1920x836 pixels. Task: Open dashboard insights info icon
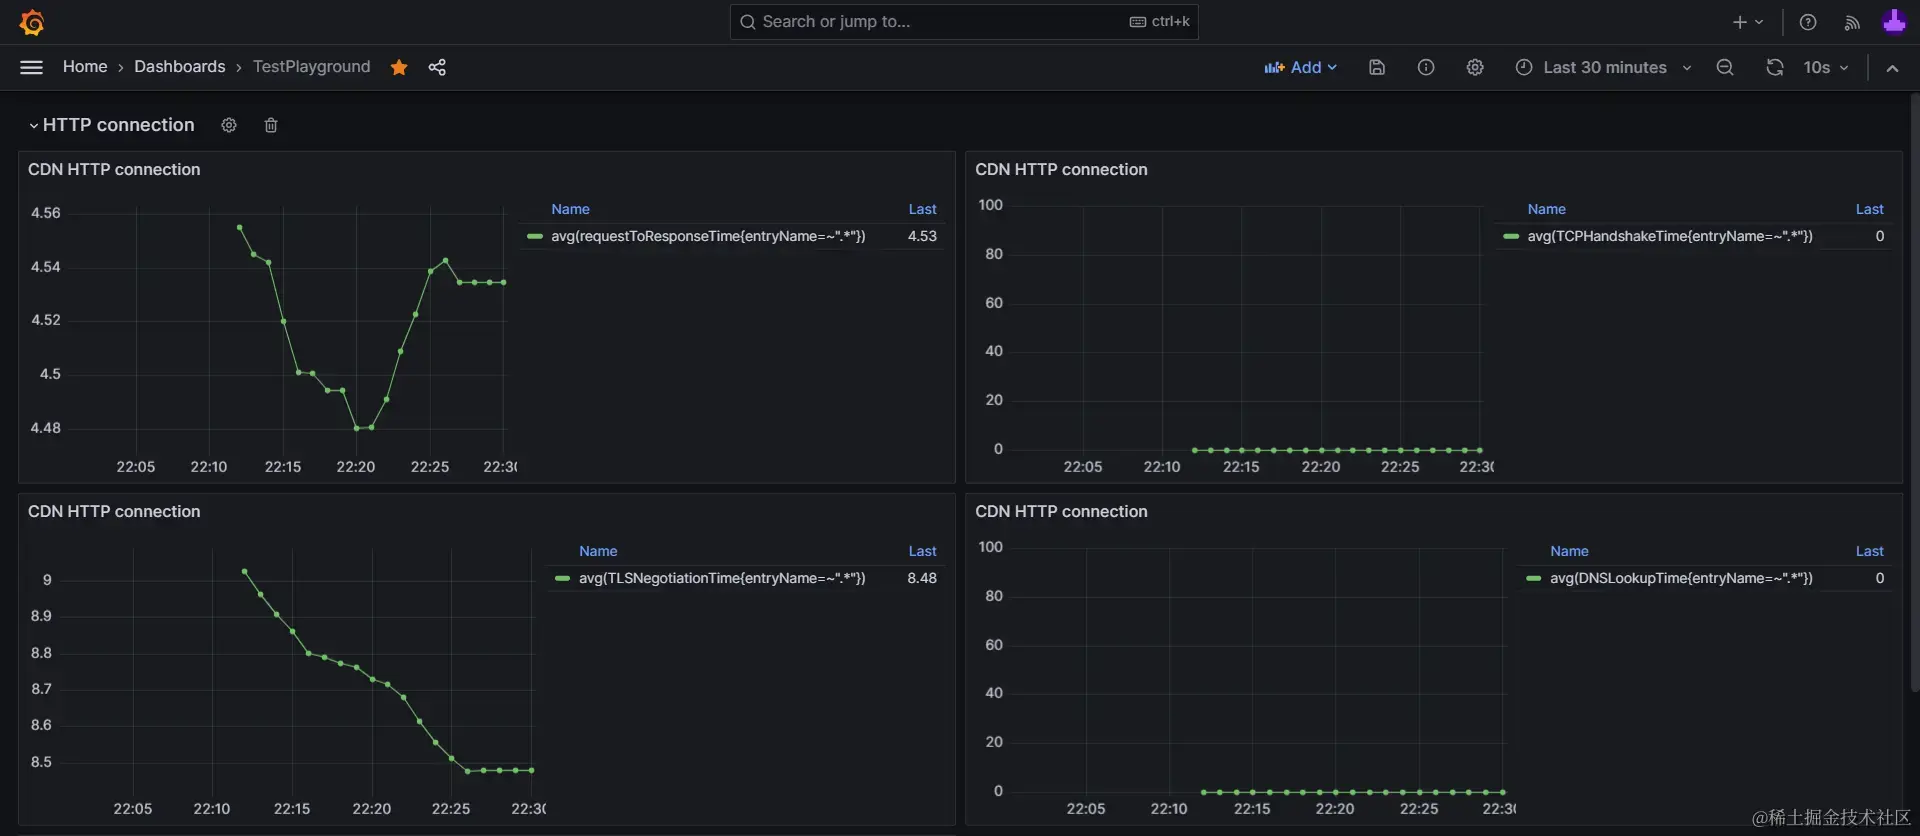pyautogui.click(x=1426, y=67)
